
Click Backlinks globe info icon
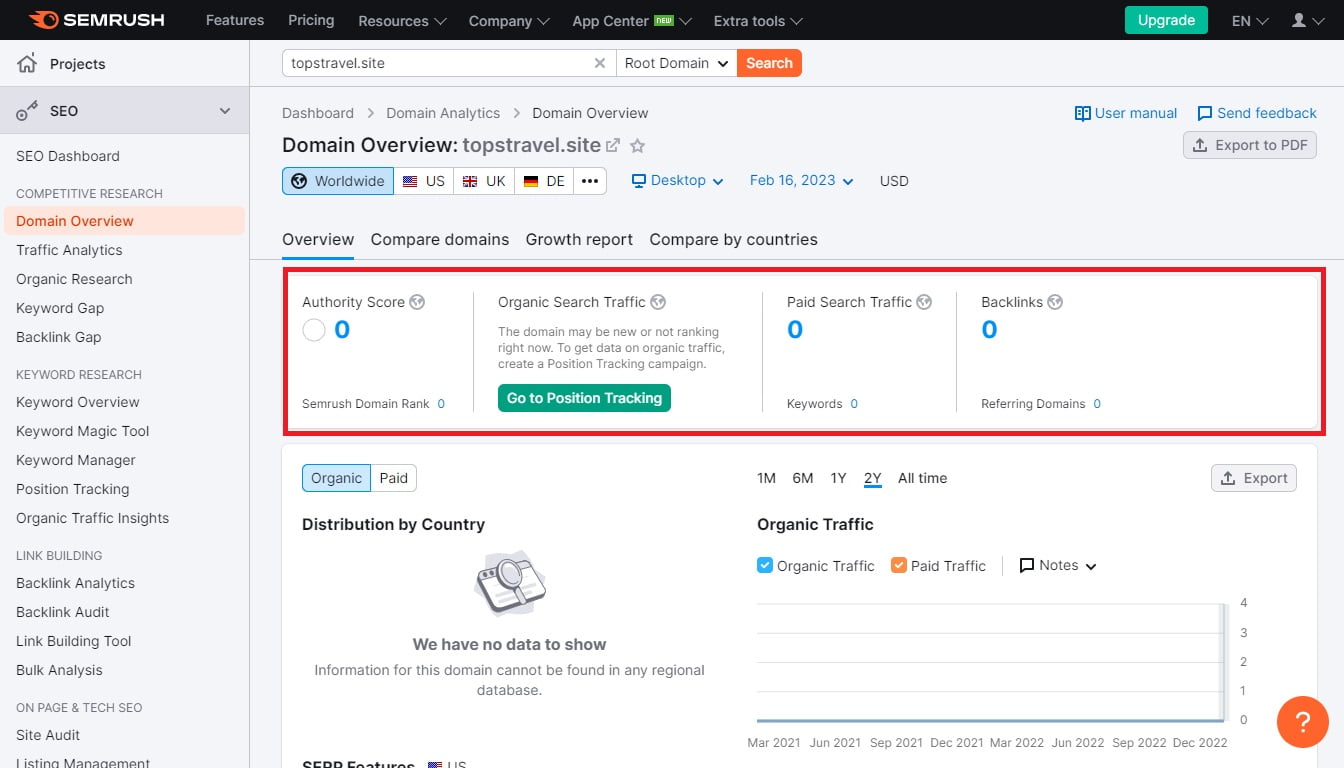[x=1055, y=302]
